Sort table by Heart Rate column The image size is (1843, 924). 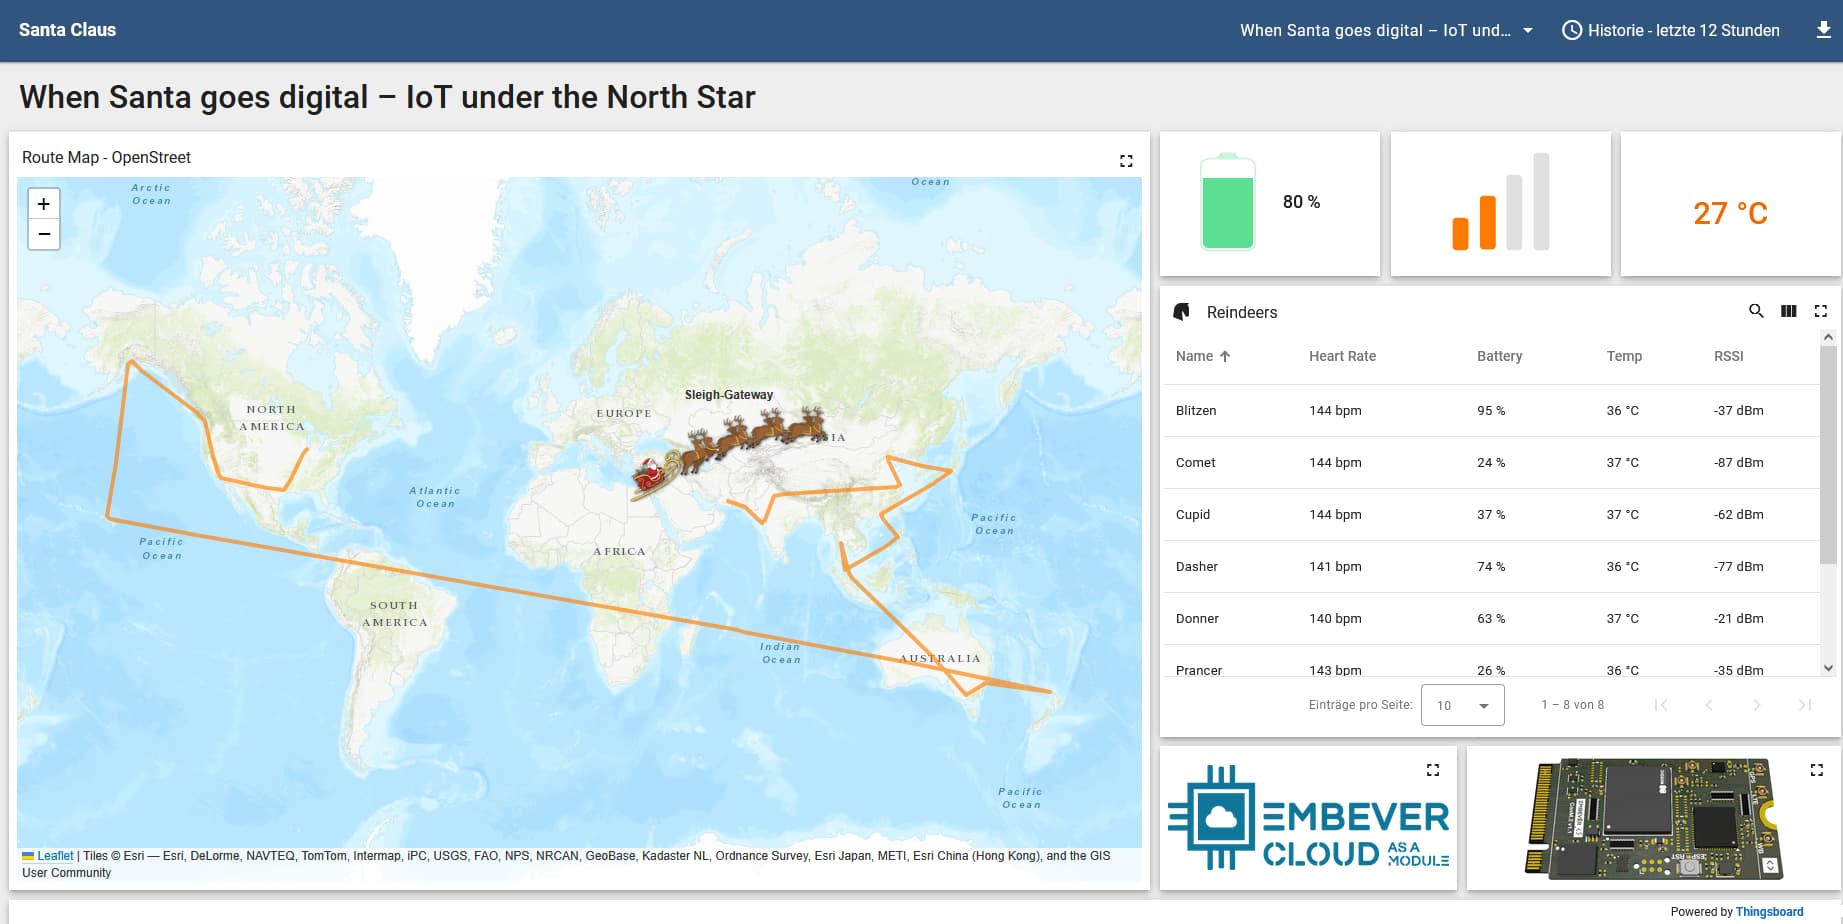coord(1342,356)
